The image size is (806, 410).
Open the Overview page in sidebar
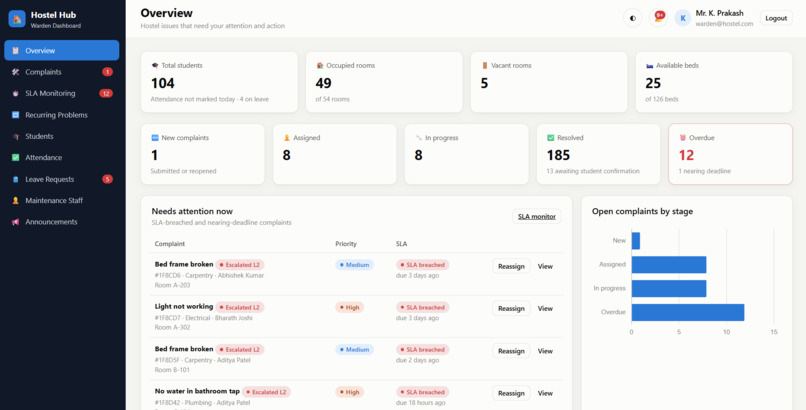pyautogui.click(x=62, y=51)
